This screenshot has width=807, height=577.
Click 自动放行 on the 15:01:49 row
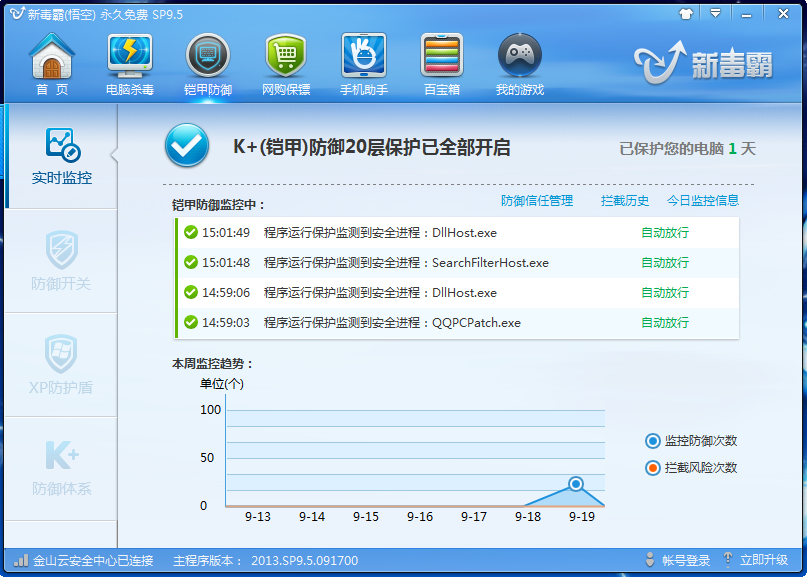point(665,233)
